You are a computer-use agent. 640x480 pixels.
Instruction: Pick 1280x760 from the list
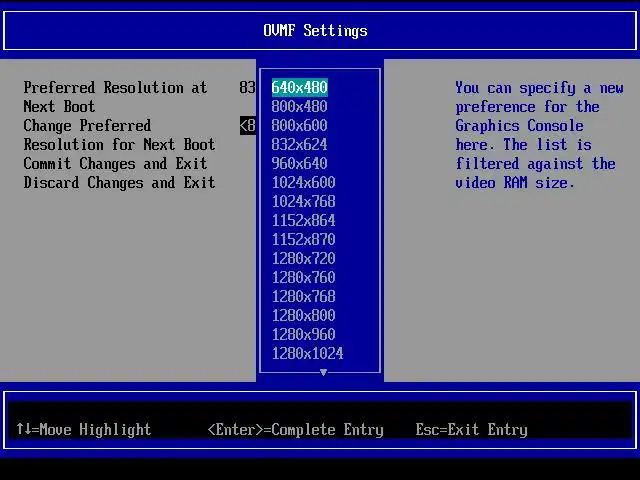pyautogui.click(x=304, y=277)
